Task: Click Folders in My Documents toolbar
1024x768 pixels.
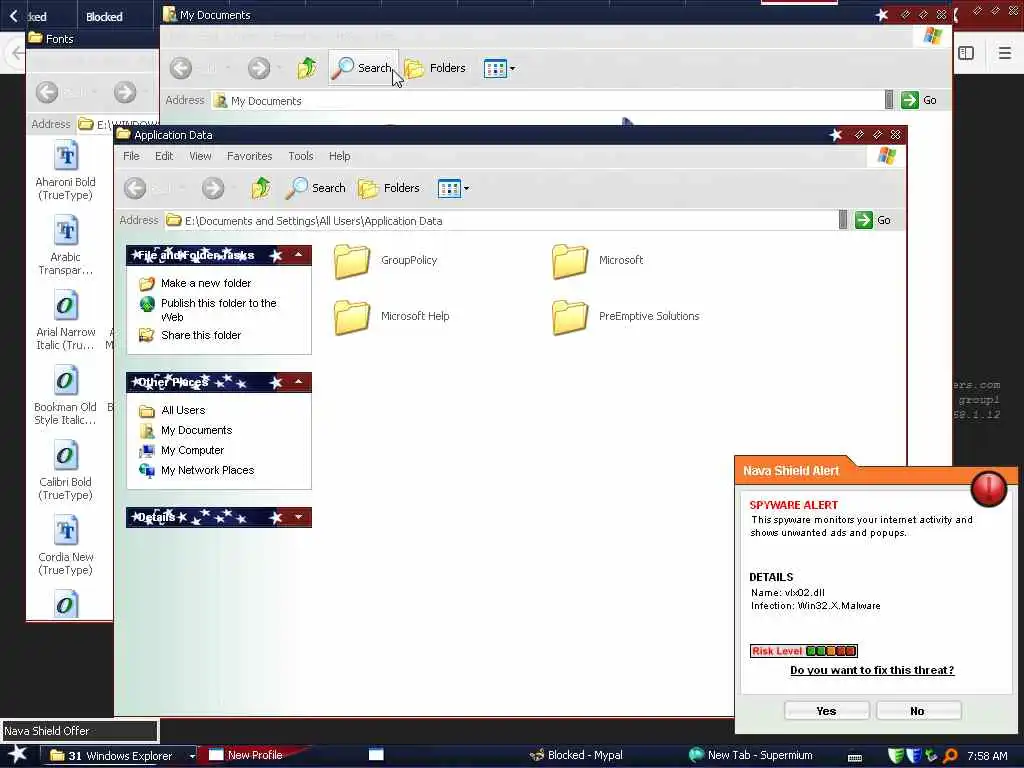Action: [435, 68]
